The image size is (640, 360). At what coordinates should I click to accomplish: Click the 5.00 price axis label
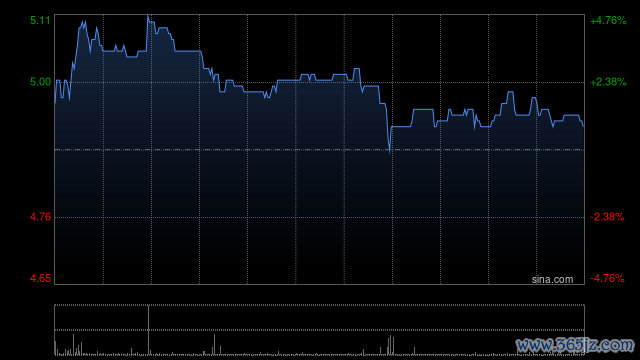(x=40, y=82)
